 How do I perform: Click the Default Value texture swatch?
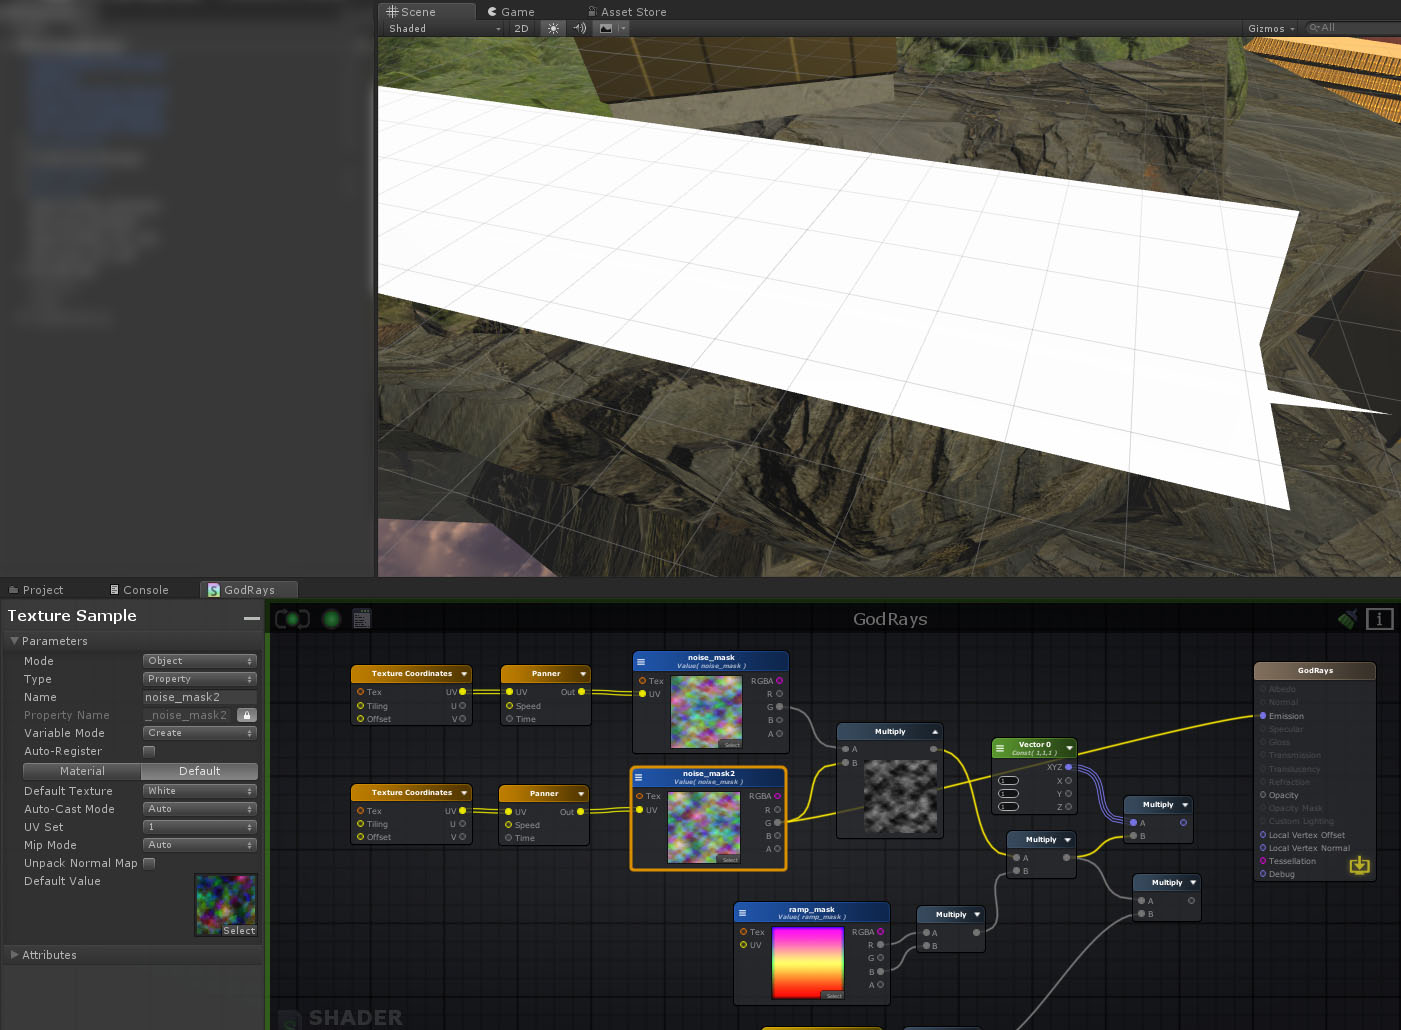(x=226, y=905)
